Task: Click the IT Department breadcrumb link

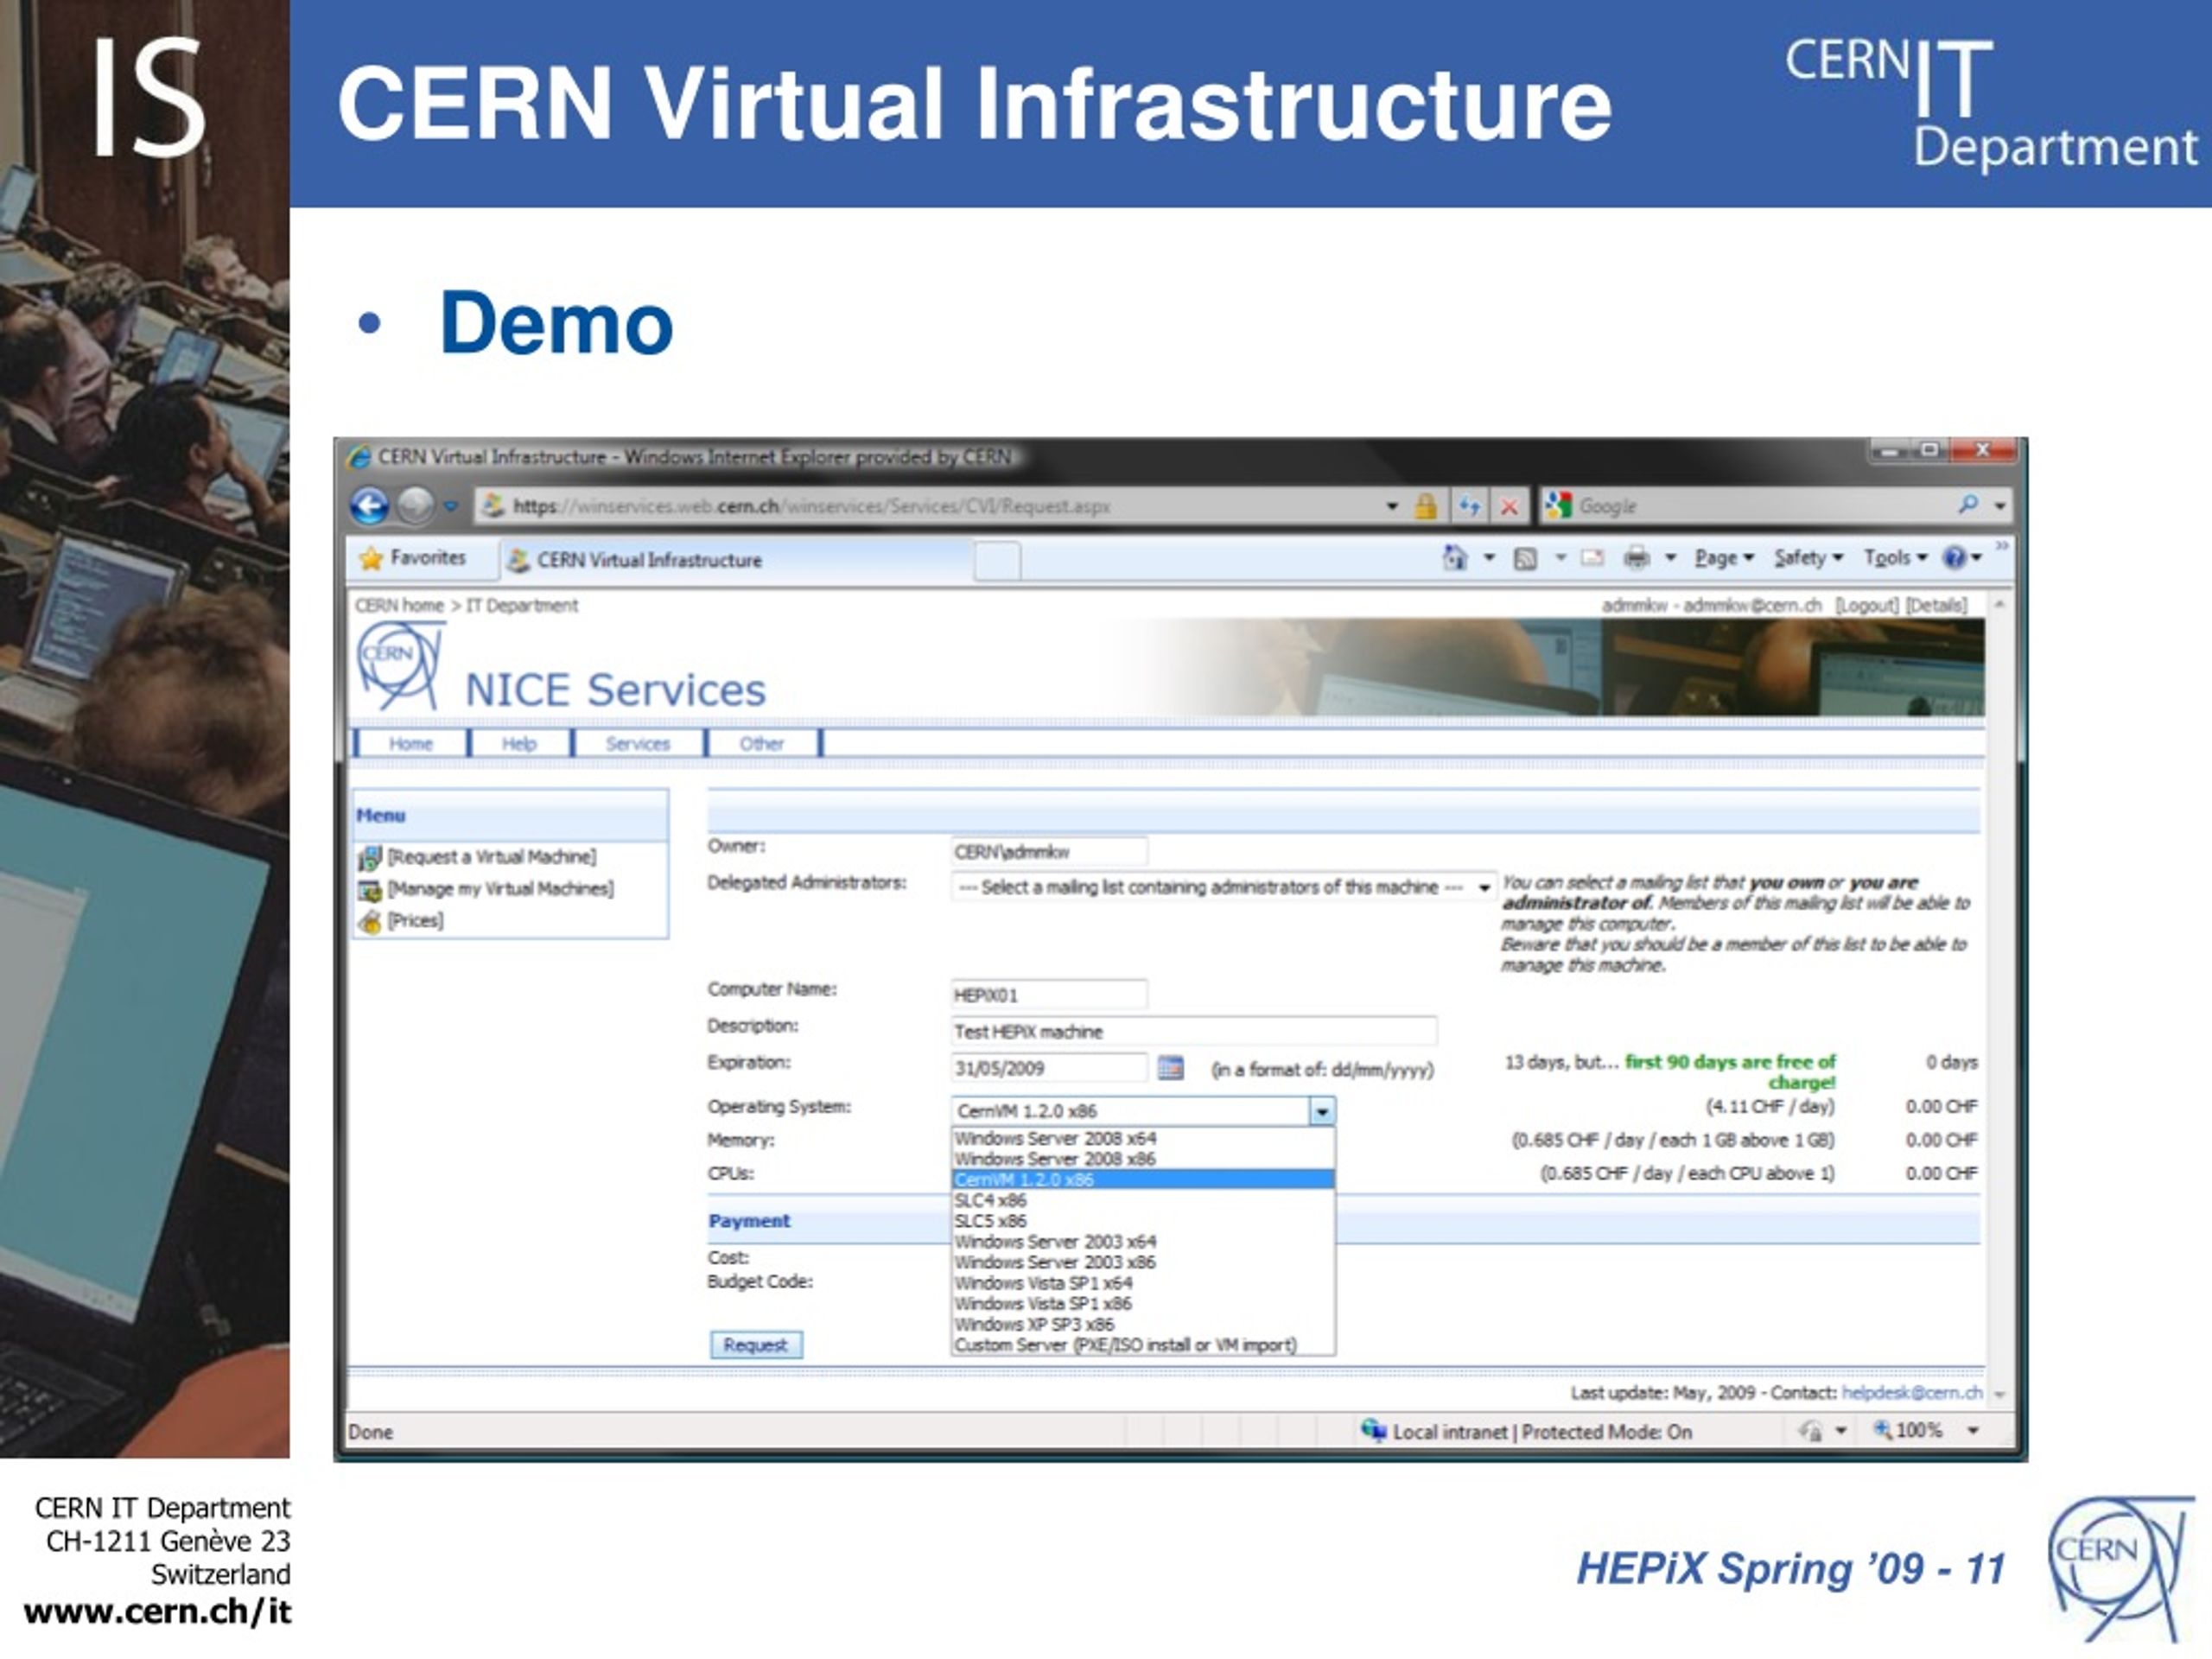Action: pos(522,605)
